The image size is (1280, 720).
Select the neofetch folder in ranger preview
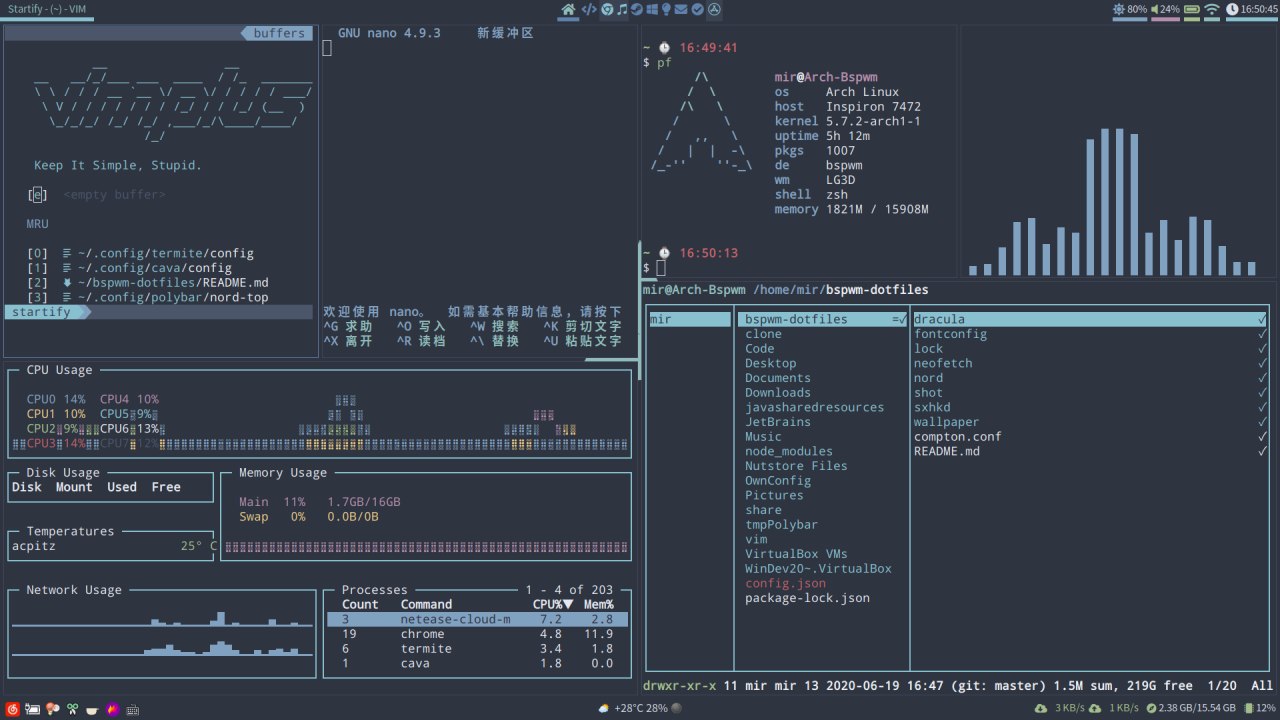pyautogui.click(x=943, y=363)
